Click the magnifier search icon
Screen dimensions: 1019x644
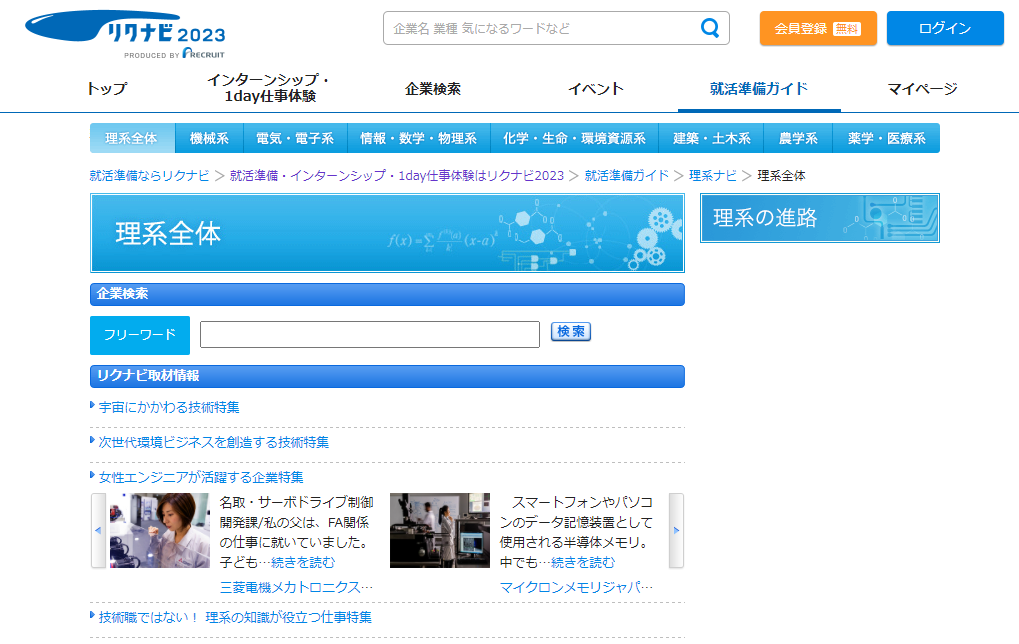pos(710,28)
